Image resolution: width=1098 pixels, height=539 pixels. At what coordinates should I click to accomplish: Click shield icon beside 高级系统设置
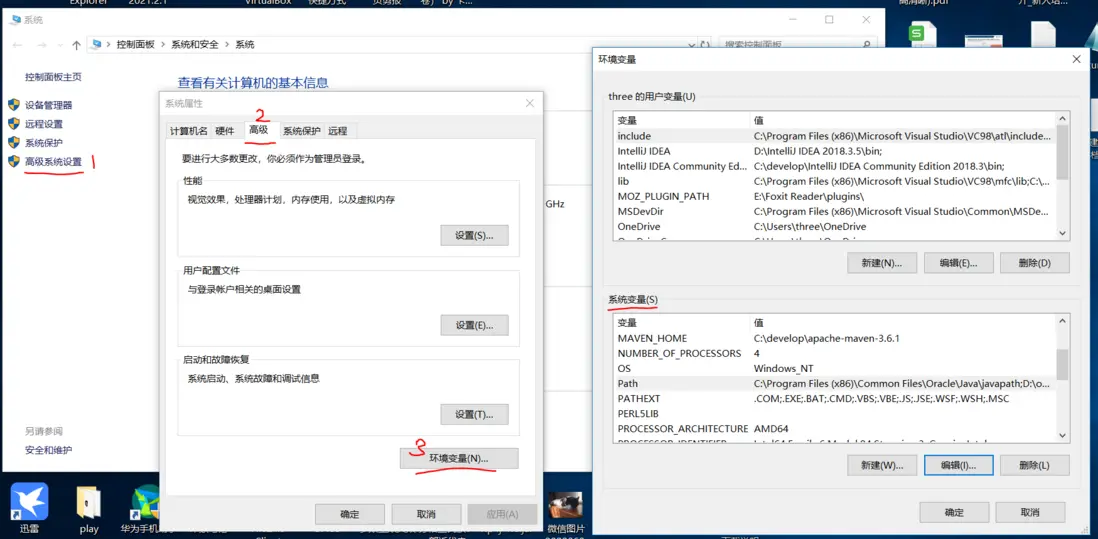click(13, 162)
